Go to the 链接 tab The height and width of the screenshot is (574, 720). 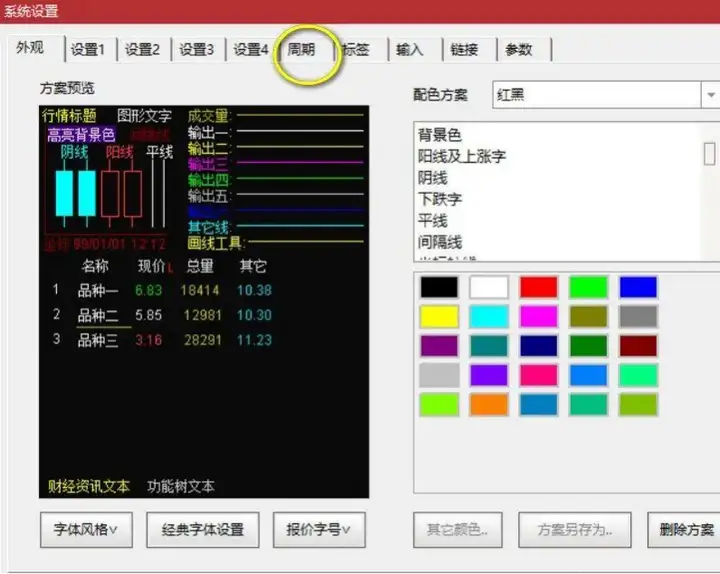click(x=464, y=49)
